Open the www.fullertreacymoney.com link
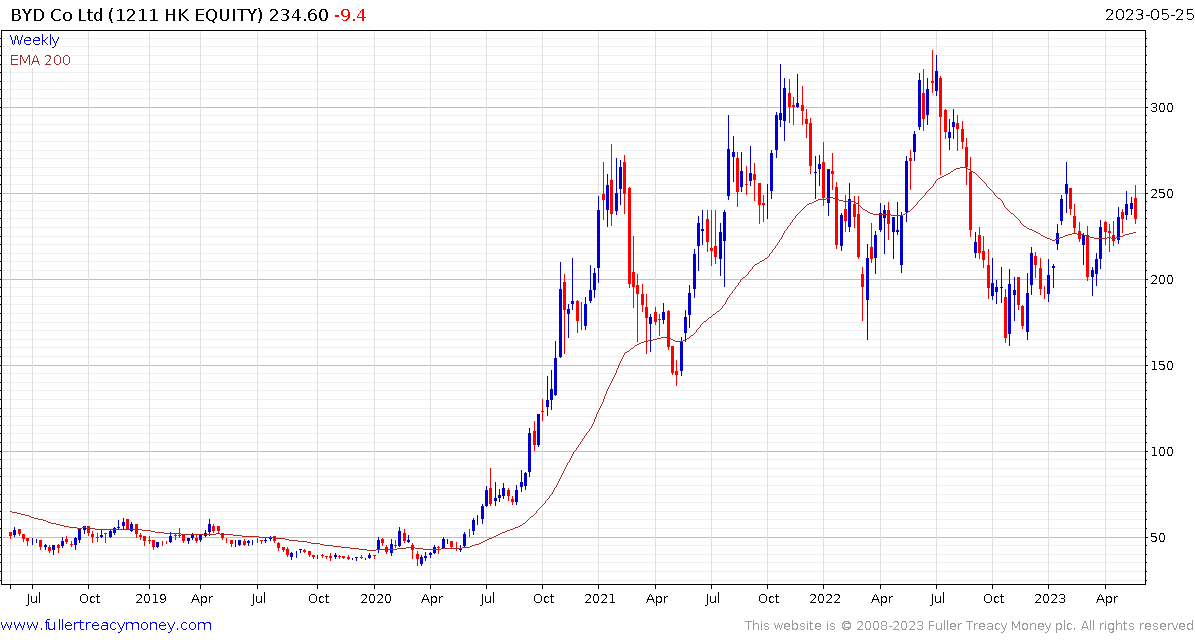Screen dimensions: 1195x640 [106, 626]
